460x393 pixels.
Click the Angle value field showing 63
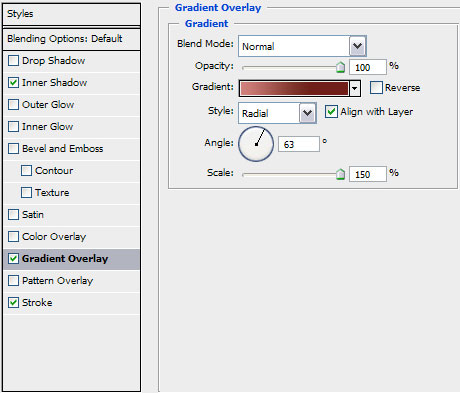point(299,144)
